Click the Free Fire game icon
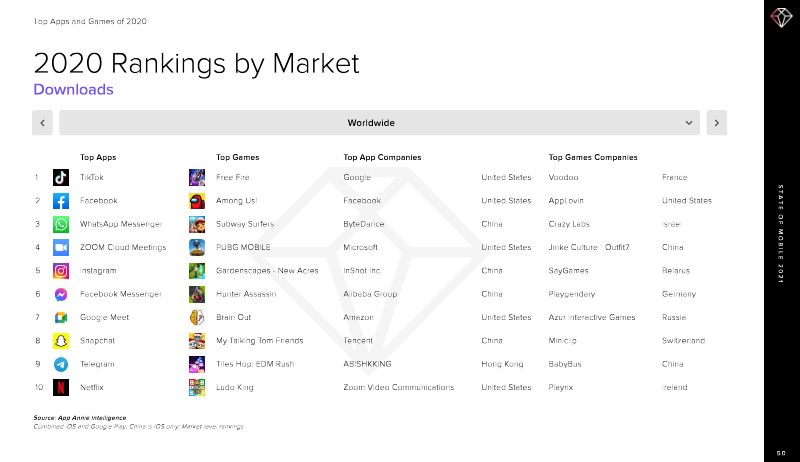 197,178
